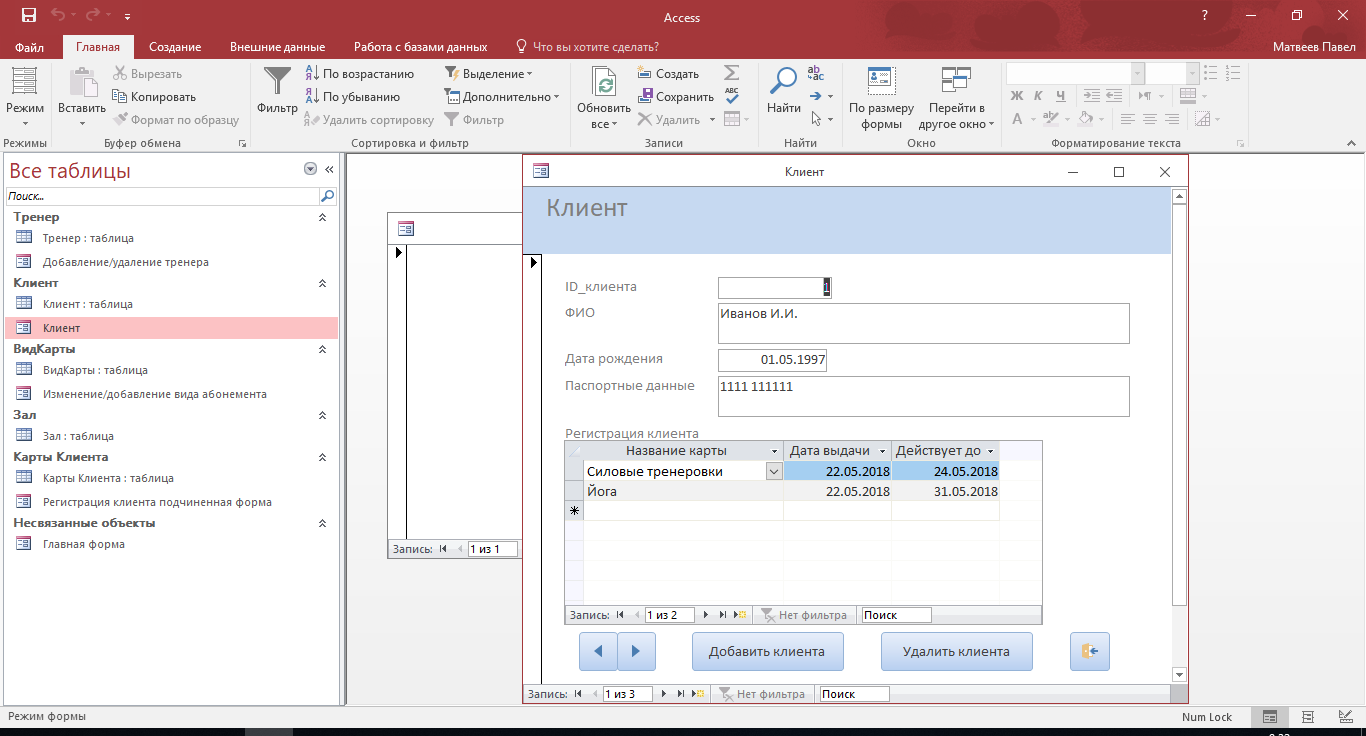Click the Паспортные данные field
This screenshot has width=1366, height=736.
tap(924, 396)
